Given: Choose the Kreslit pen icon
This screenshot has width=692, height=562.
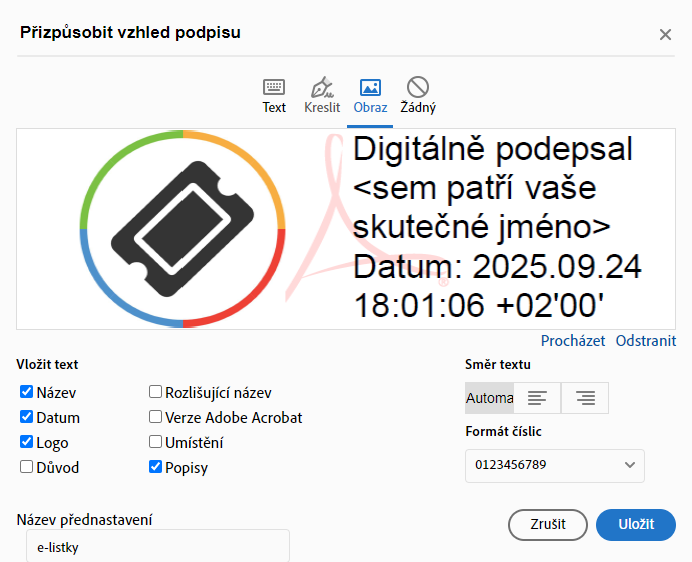Looking at the screenshot, I should [322, 87].
